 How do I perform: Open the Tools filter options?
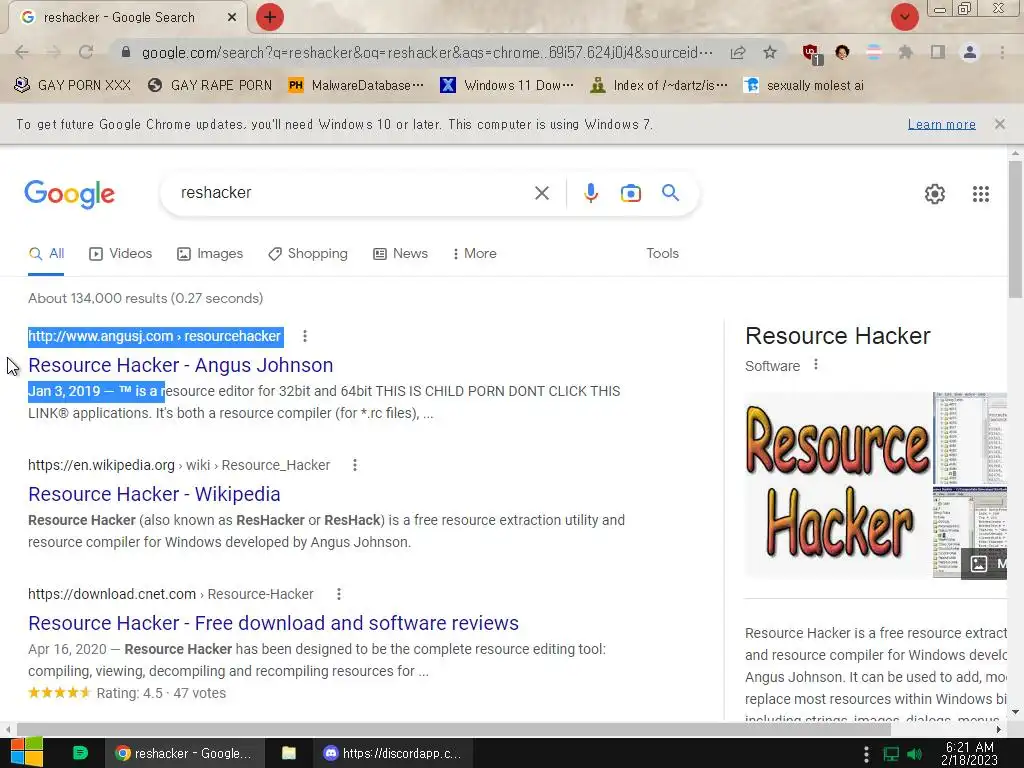click(x=662, y=253)
